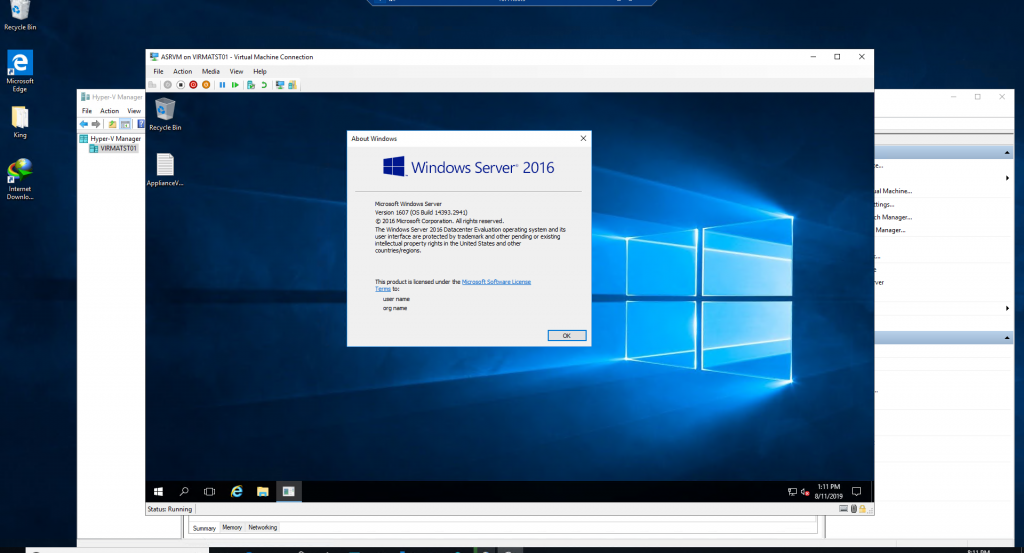The height and width of the screenshot is (553, 1024).
Task: Open File menu in Hyper-V Manager window
Action: tap(87, 111)
